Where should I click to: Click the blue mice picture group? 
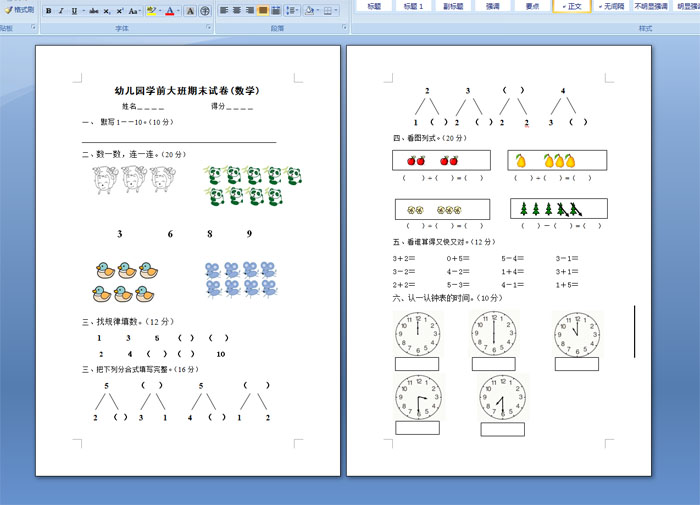[x=241, y=279]
